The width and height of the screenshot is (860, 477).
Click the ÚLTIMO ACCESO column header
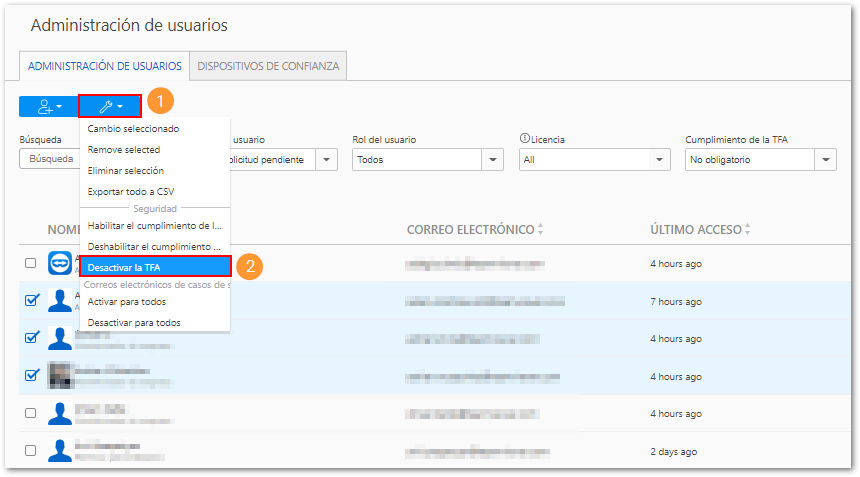(695, 229)
